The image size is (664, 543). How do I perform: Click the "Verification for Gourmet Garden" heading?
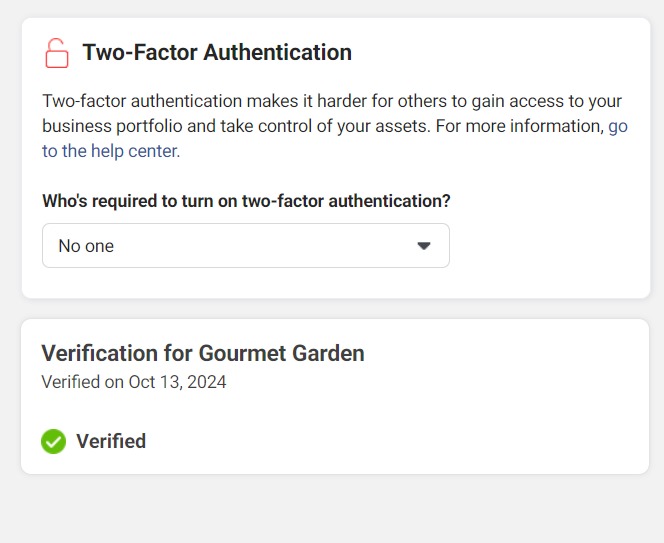(202, 353)
